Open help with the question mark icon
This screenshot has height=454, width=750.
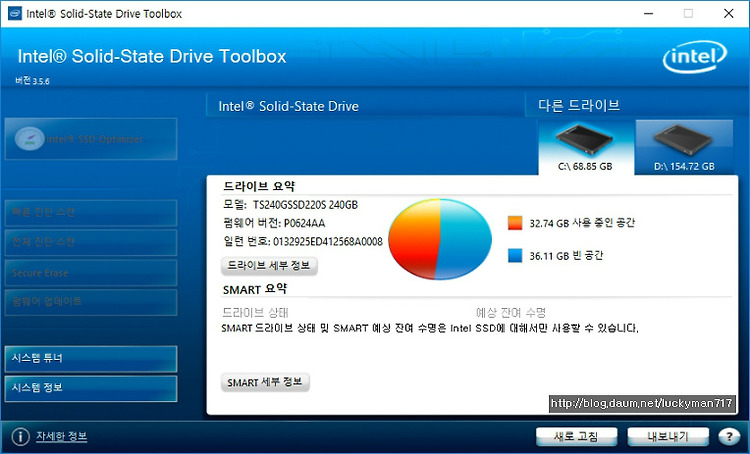point(729,436)
